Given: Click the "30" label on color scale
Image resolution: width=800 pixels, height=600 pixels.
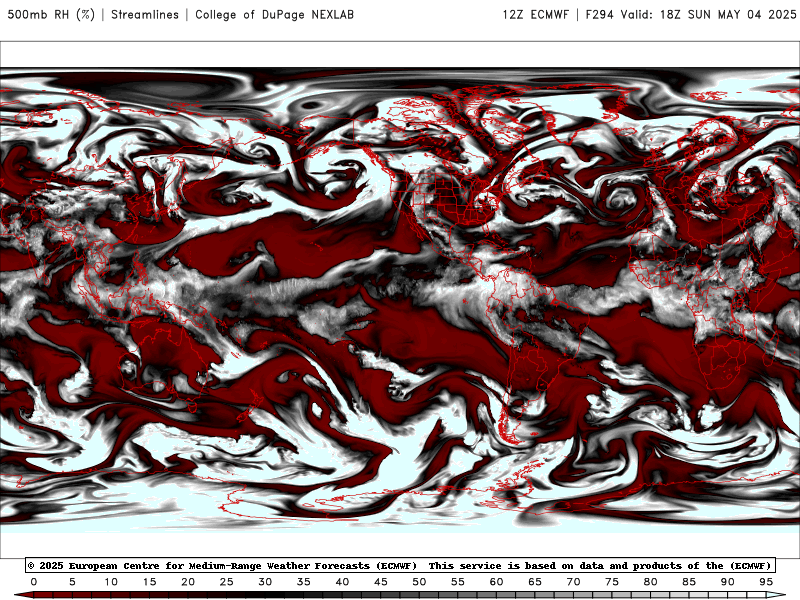Looking at the screenshot, I should (265, 582).
